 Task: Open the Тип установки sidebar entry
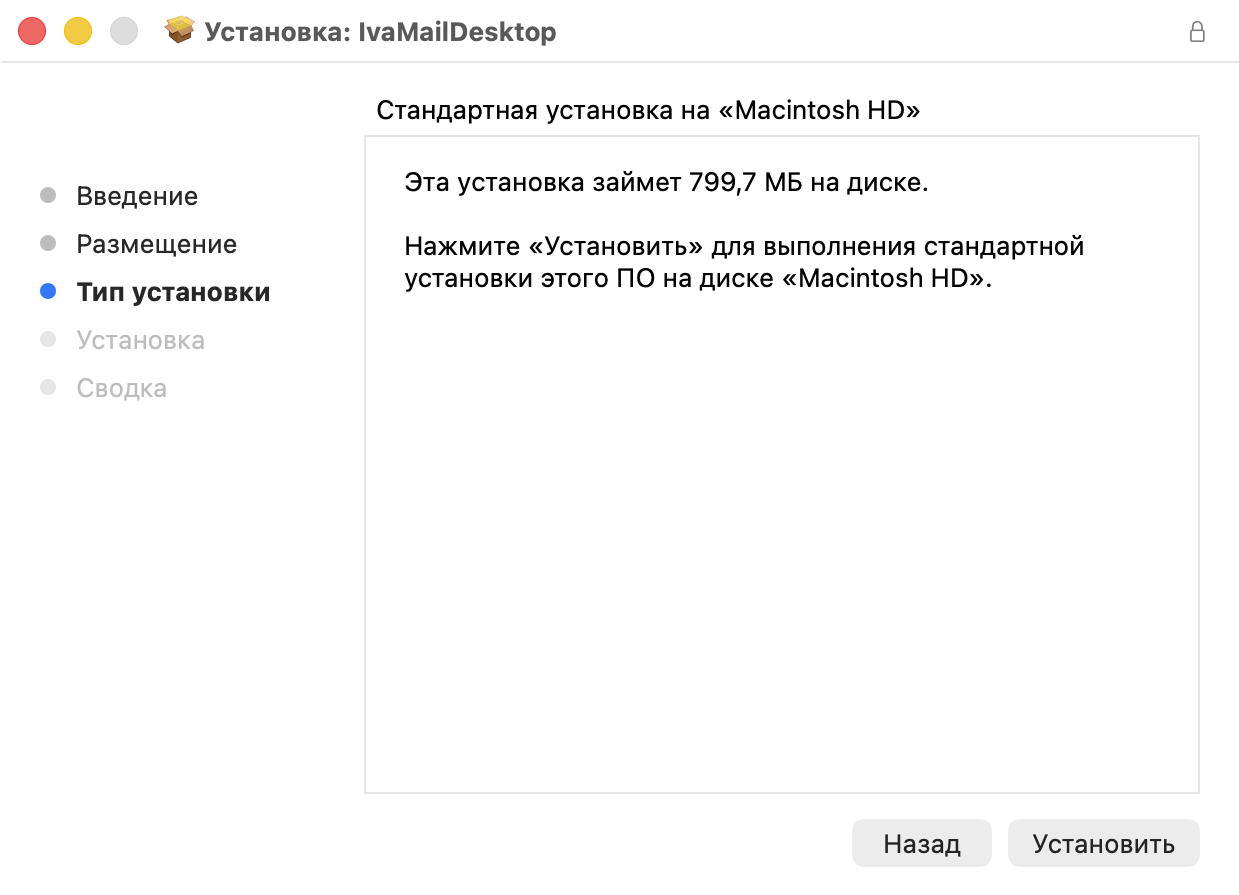coord(171,292)
